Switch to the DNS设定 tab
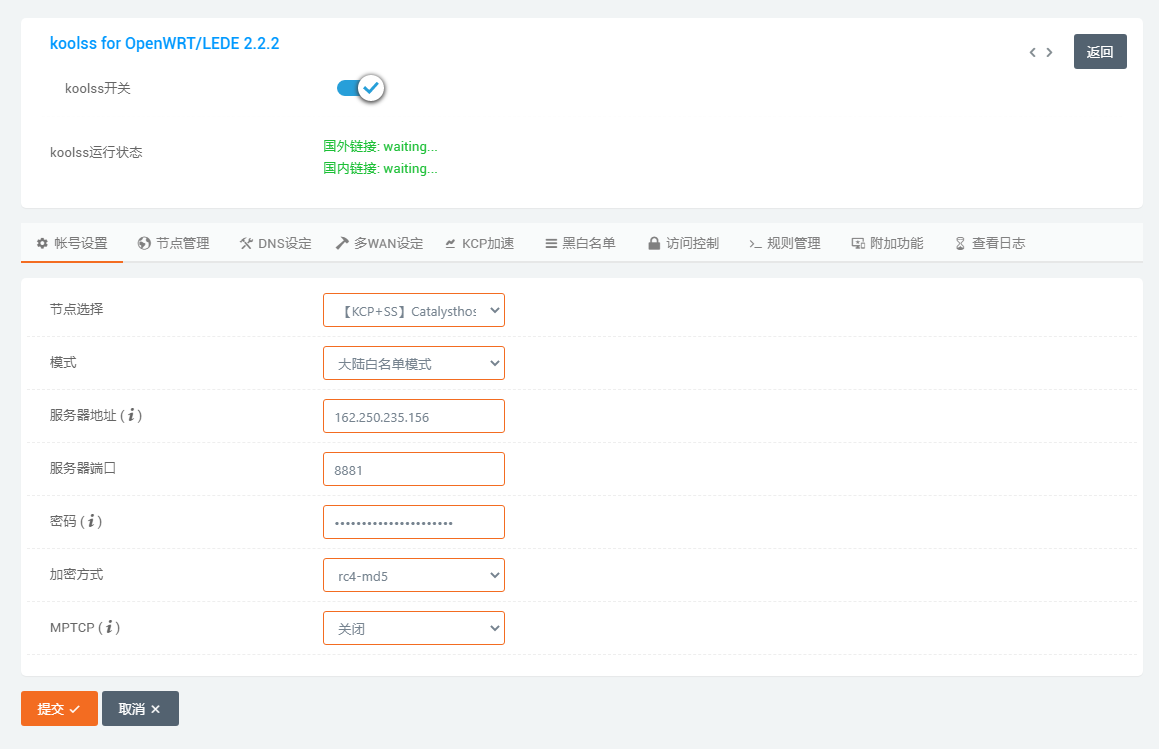This screenshot has width=1159, height=749. coord(275,243)
